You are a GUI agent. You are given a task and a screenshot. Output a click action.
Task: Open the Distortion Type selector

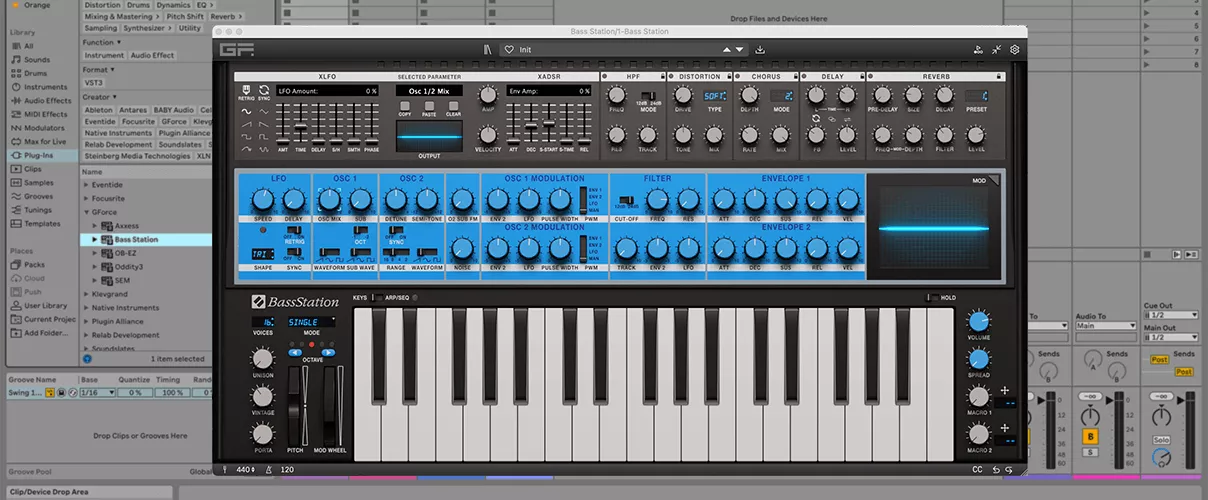pos(714,96)
